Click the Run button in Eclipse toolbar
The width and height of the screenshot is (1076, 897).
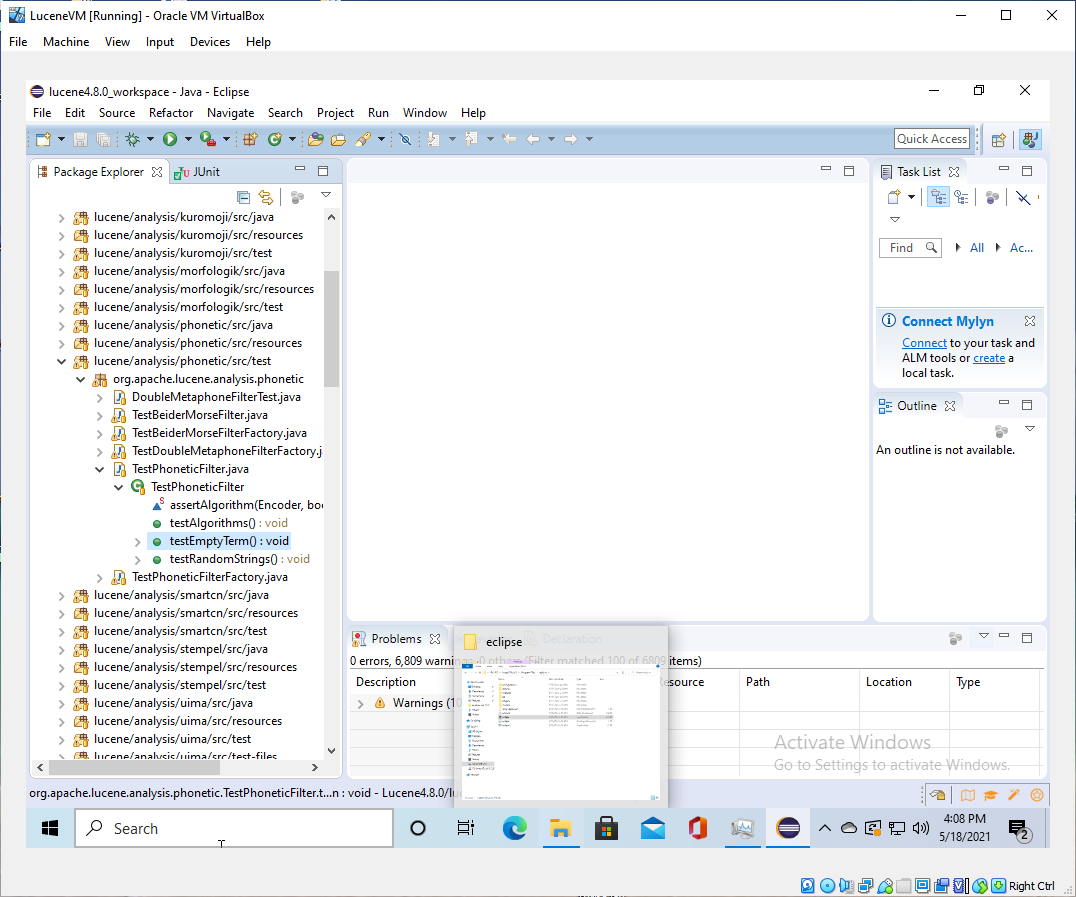170,139
